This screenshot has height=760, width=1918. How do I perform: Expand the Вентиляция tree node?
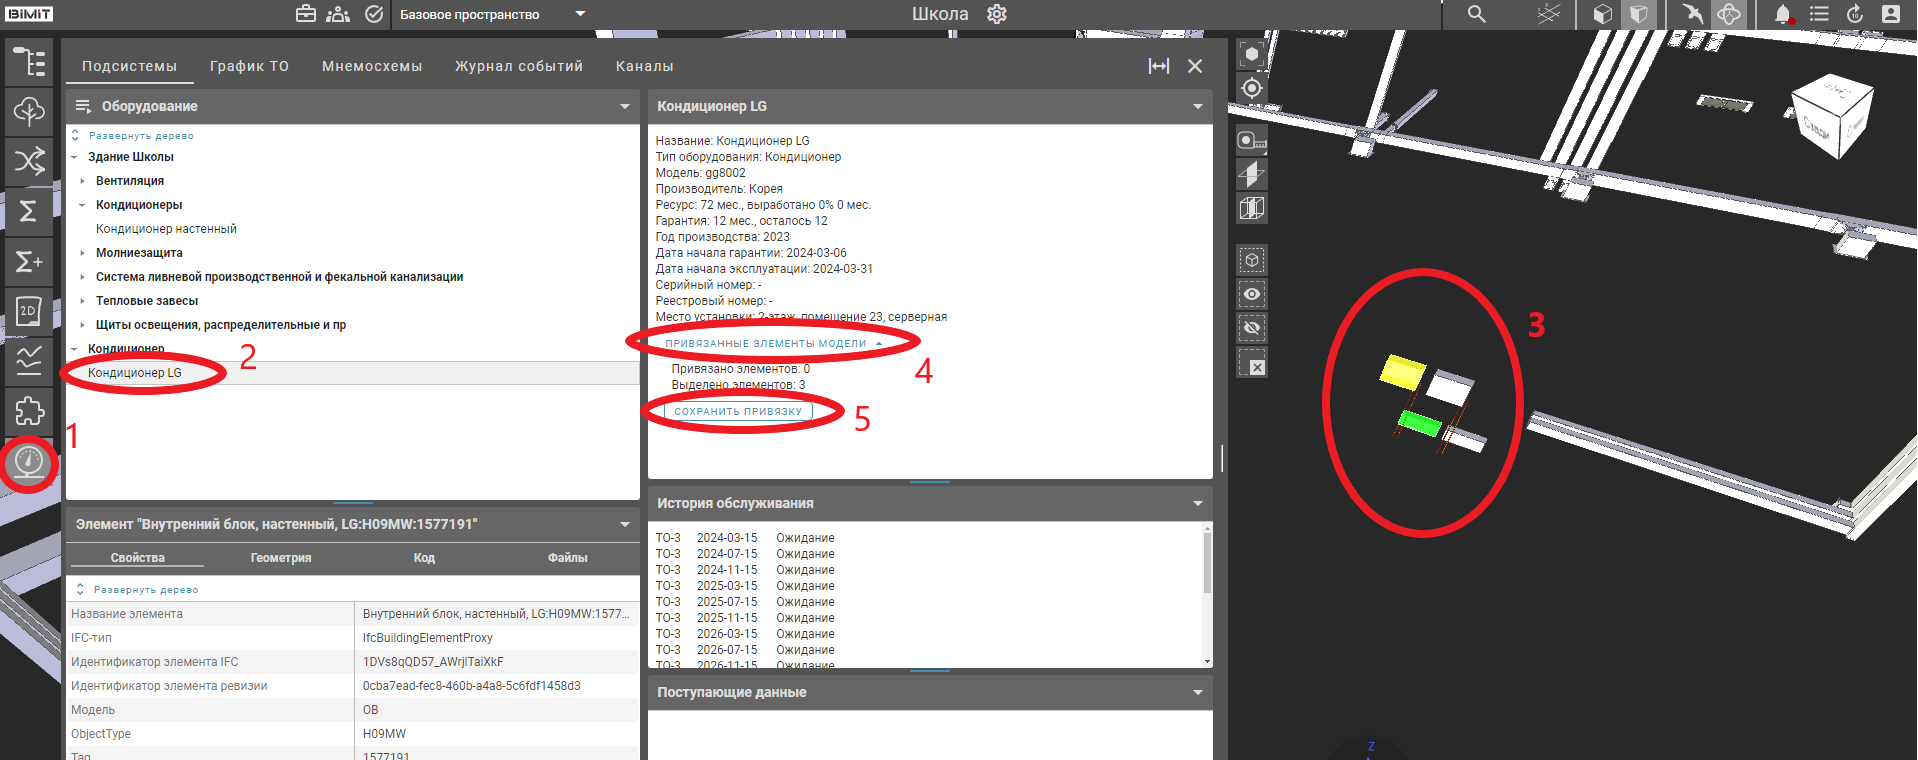(x=82, y=181)
